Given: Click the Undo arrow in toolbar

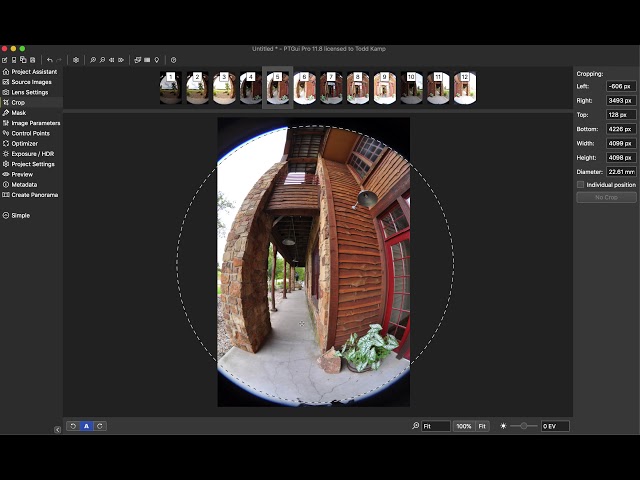Looking at the screenshot, I should pyautogui.click(x=50, y=60).
